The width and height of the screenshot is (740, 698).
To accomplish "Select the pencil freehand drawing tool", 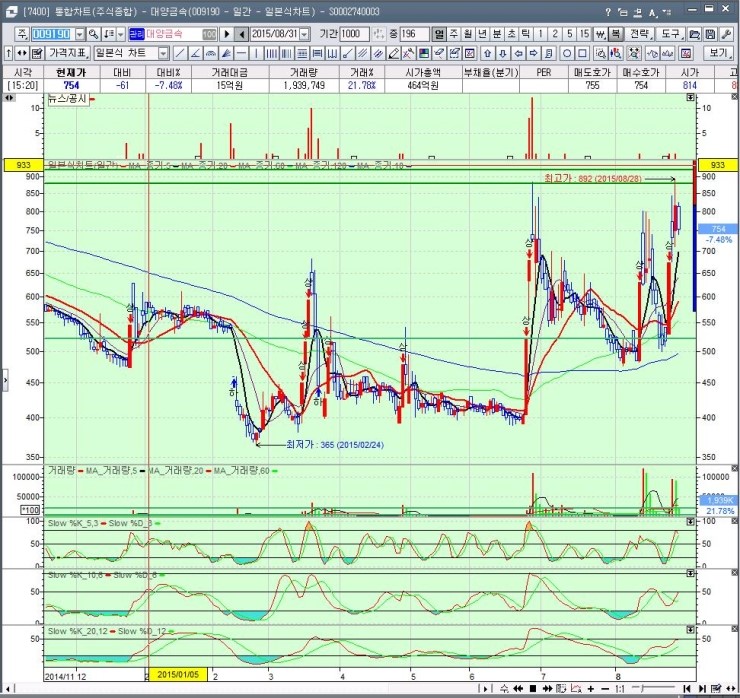I will point(393,53).
